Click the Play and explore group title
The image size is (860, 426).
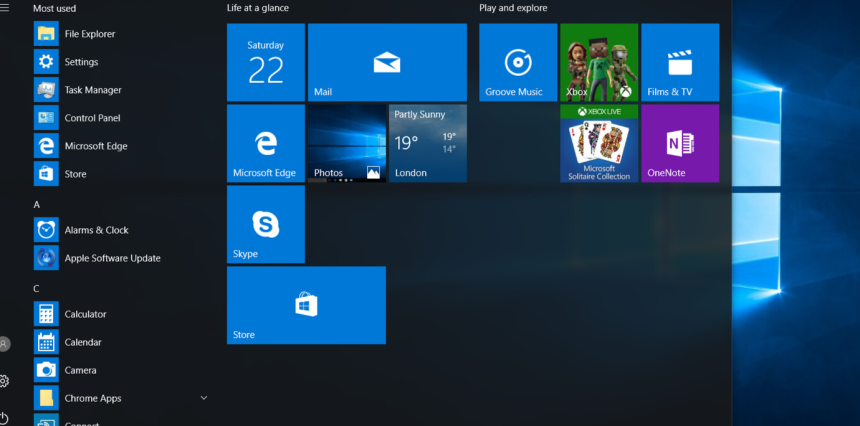click(x=513, y=8)
